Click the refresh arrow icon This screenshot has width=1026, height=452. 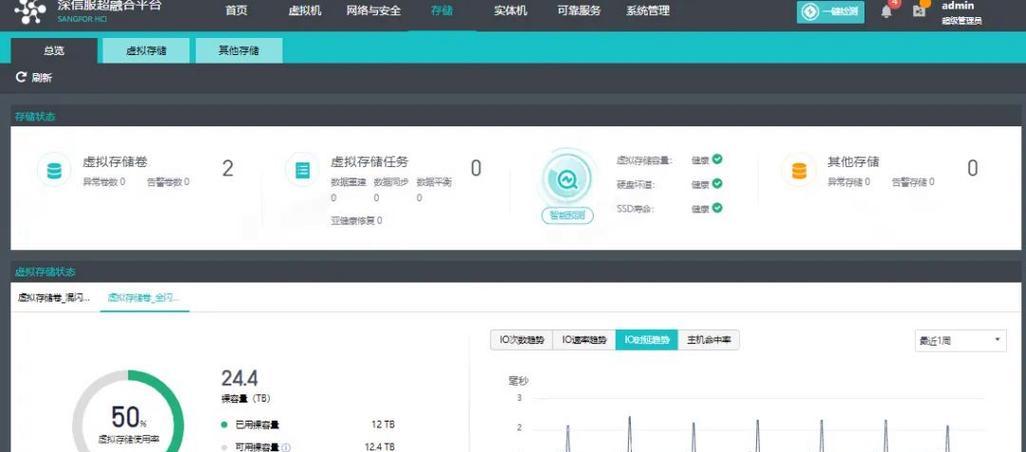(x=21, y=77)
